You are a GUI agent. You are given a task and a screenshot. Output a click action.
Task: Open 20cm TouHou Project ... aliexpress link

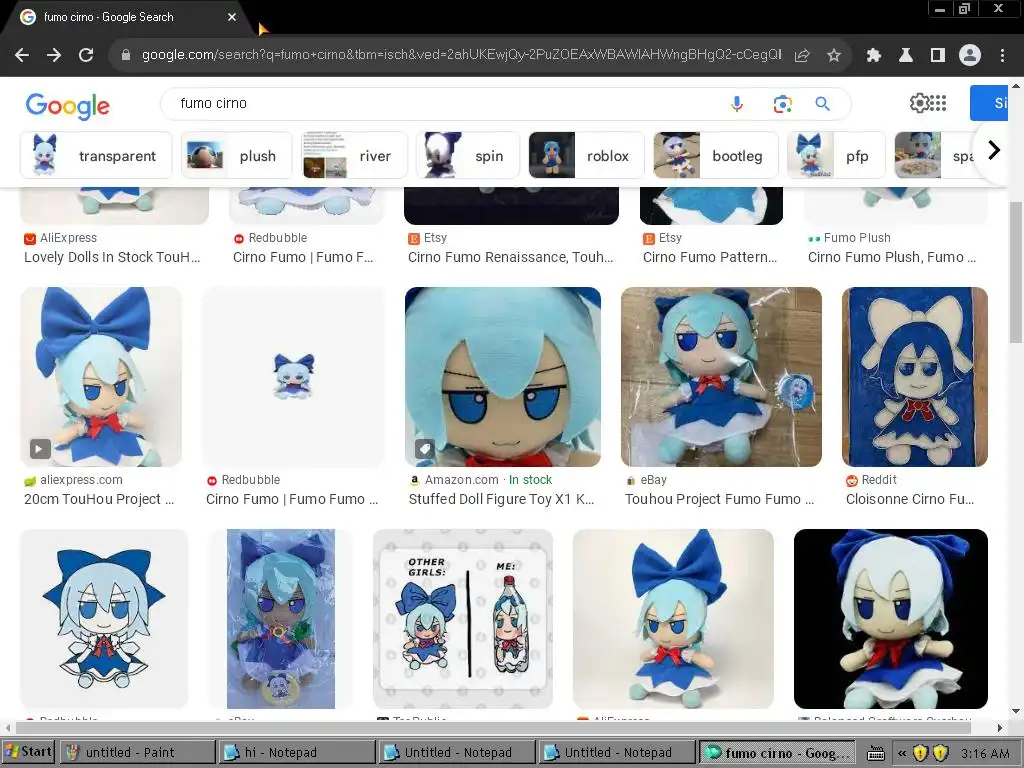pos(99,499)
